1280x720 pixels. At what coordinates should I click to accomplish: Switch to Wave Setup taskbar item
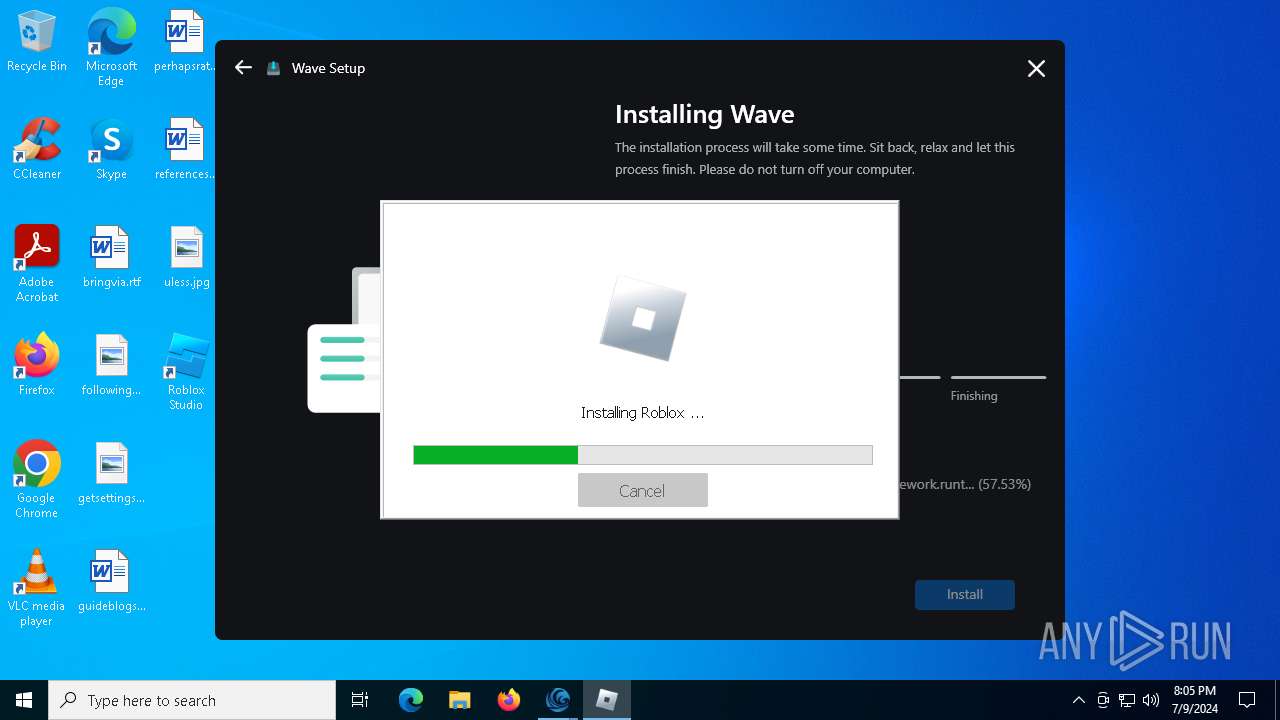[x=557, y=700]
